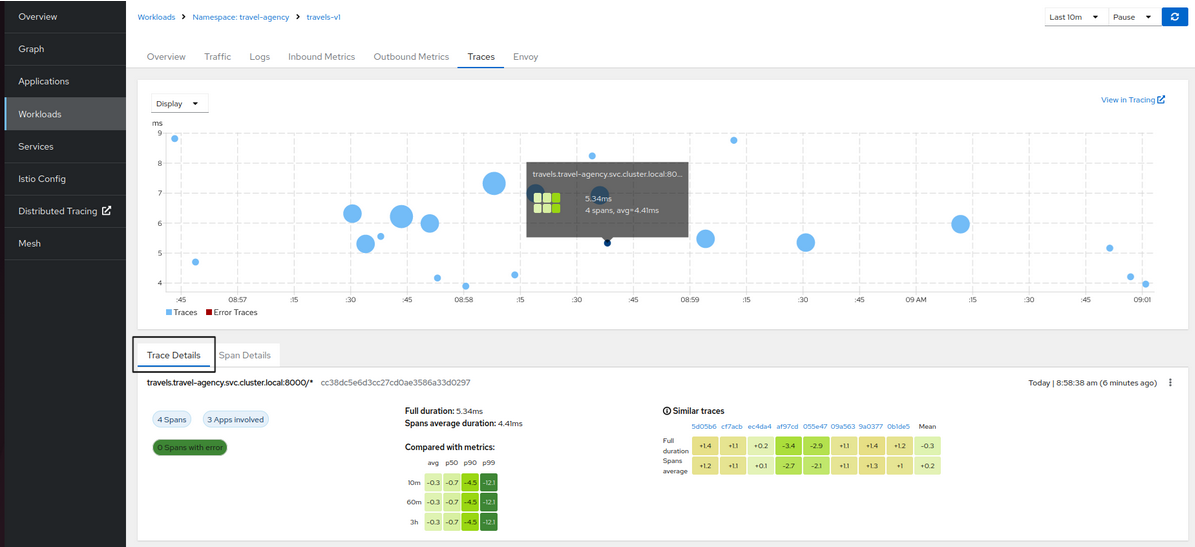Click the Namespace: travel-agency breadcrumb link
The height and width of the screenshot is (547, 1195).
pos(240,17)
